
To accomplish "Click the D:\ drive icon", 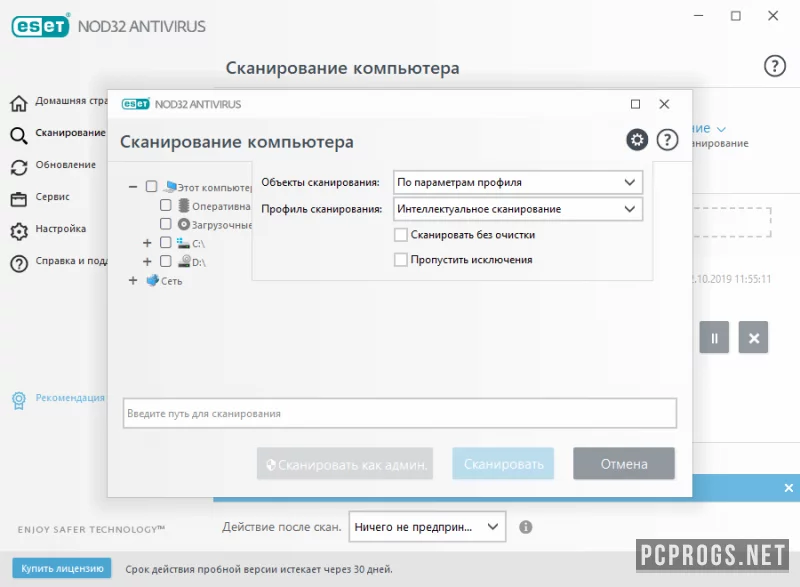I will tap(184, 261).
